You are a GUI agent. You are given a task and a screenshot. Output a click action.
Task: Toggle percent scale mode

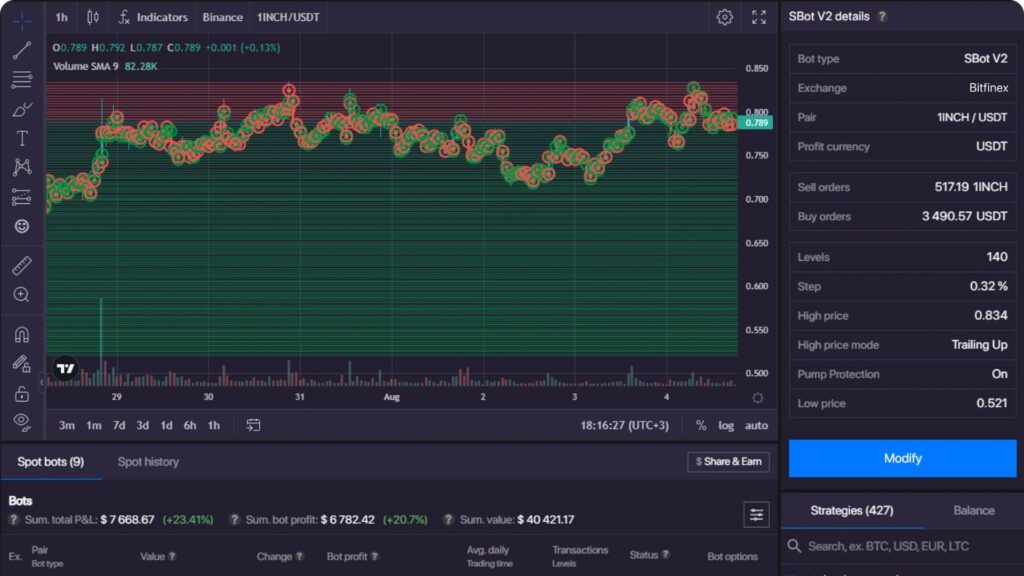[701, 425]
